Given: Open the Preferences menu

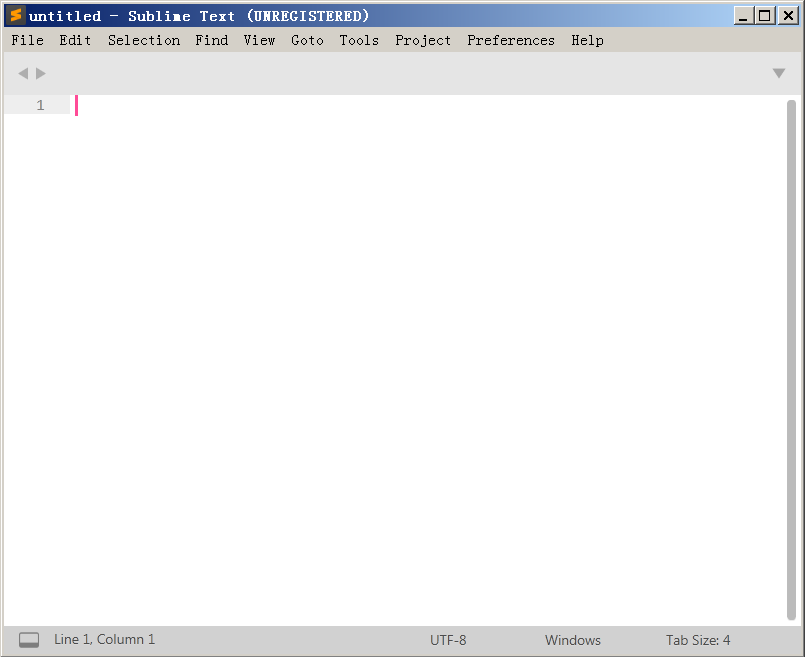Looking at the screenshot, I should tap(511, 40).
